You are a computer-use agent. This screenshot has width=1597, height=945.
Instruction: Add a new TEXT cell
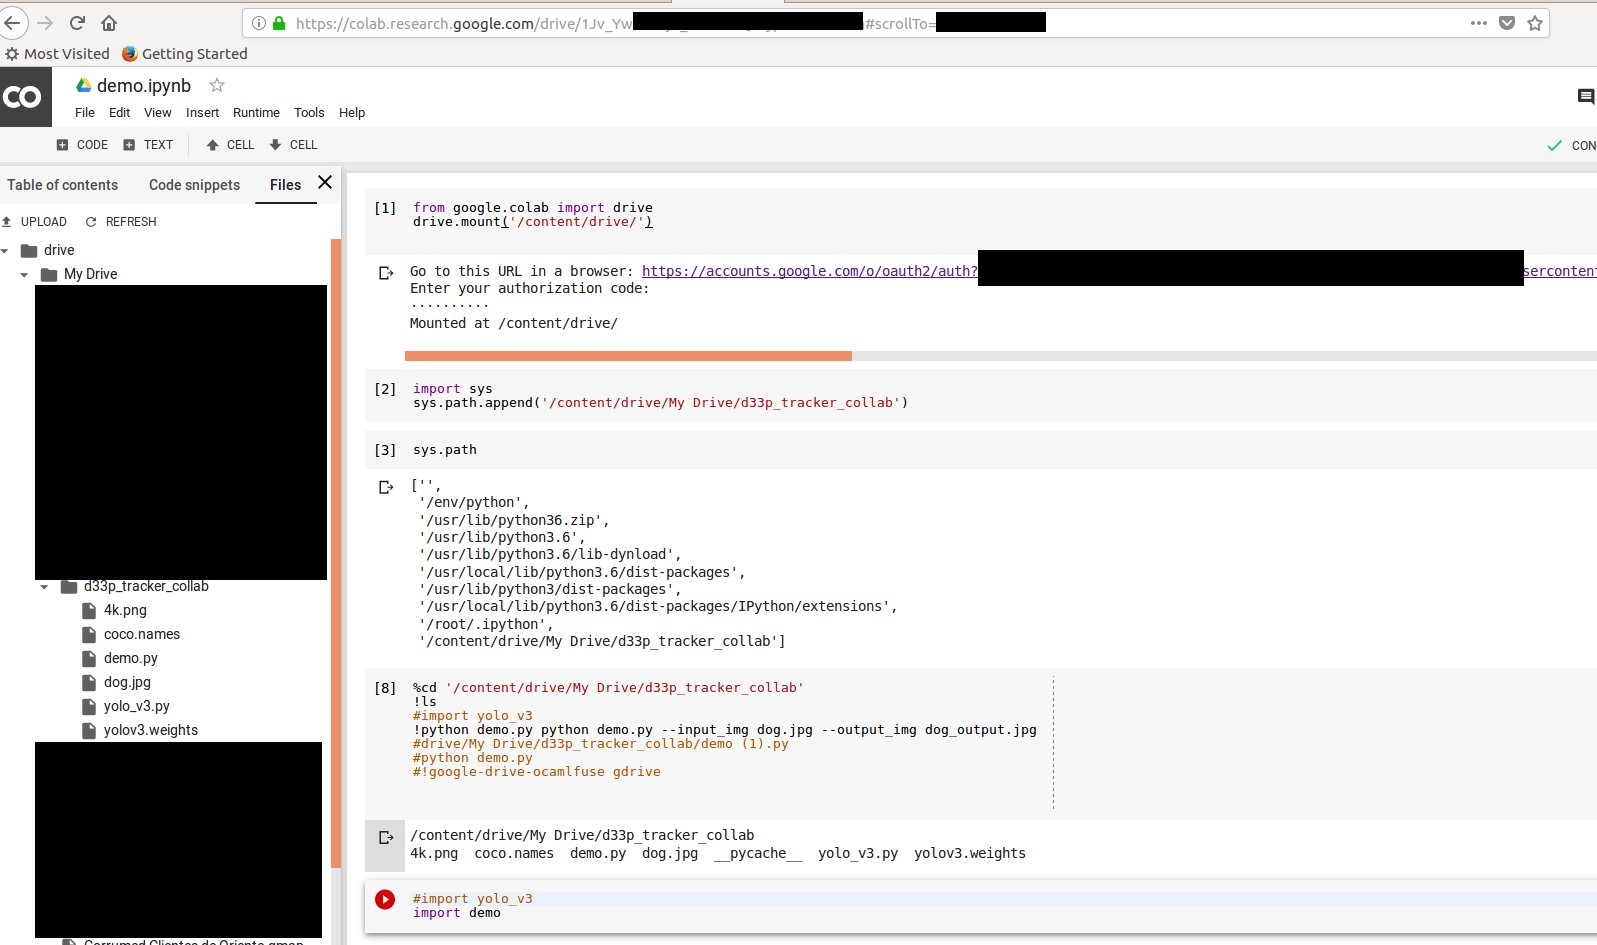[148, 145]
